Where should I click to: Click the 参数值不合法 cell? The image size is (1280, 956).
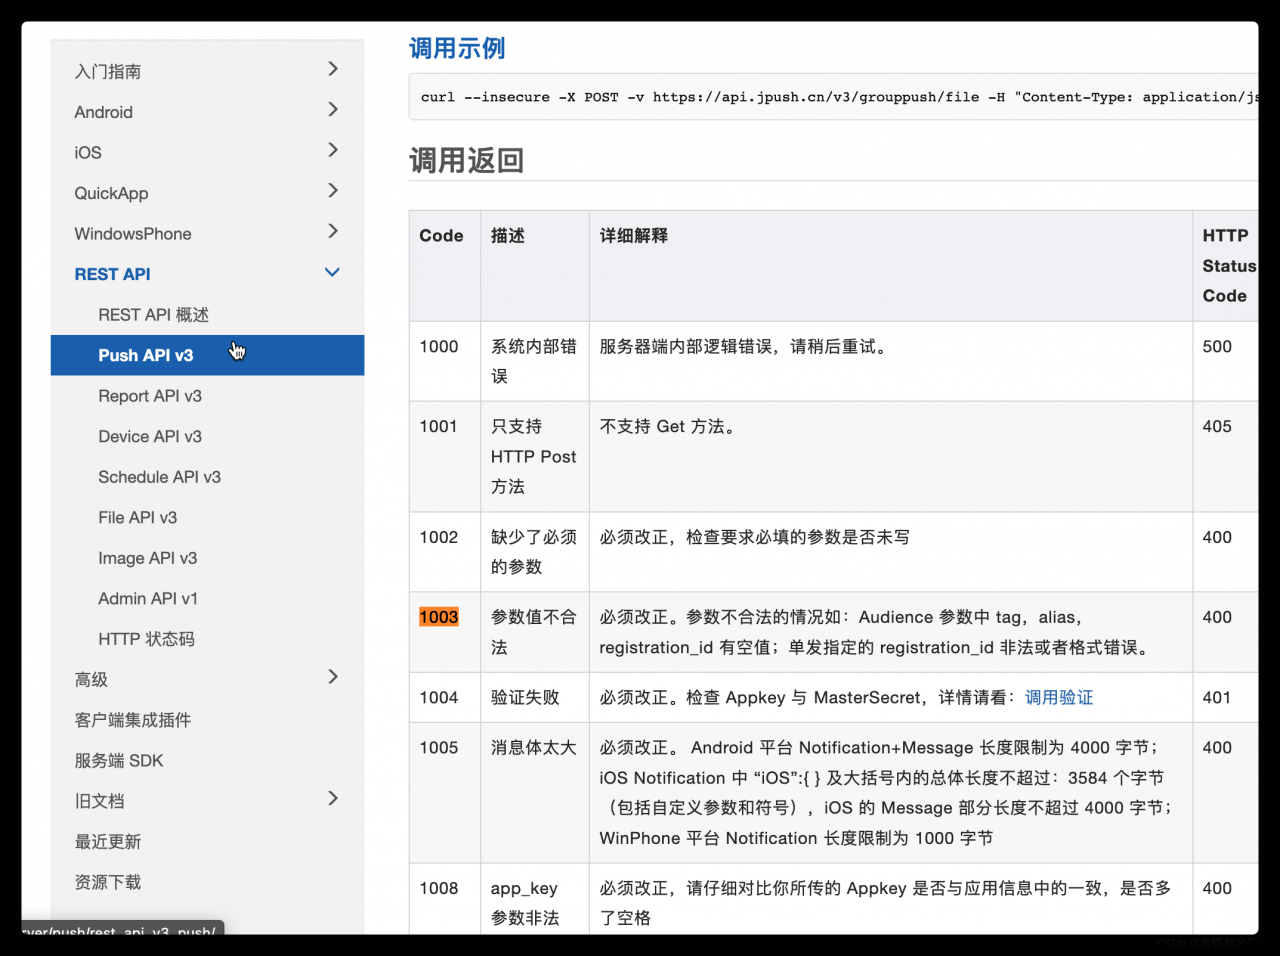pos(534,632)
